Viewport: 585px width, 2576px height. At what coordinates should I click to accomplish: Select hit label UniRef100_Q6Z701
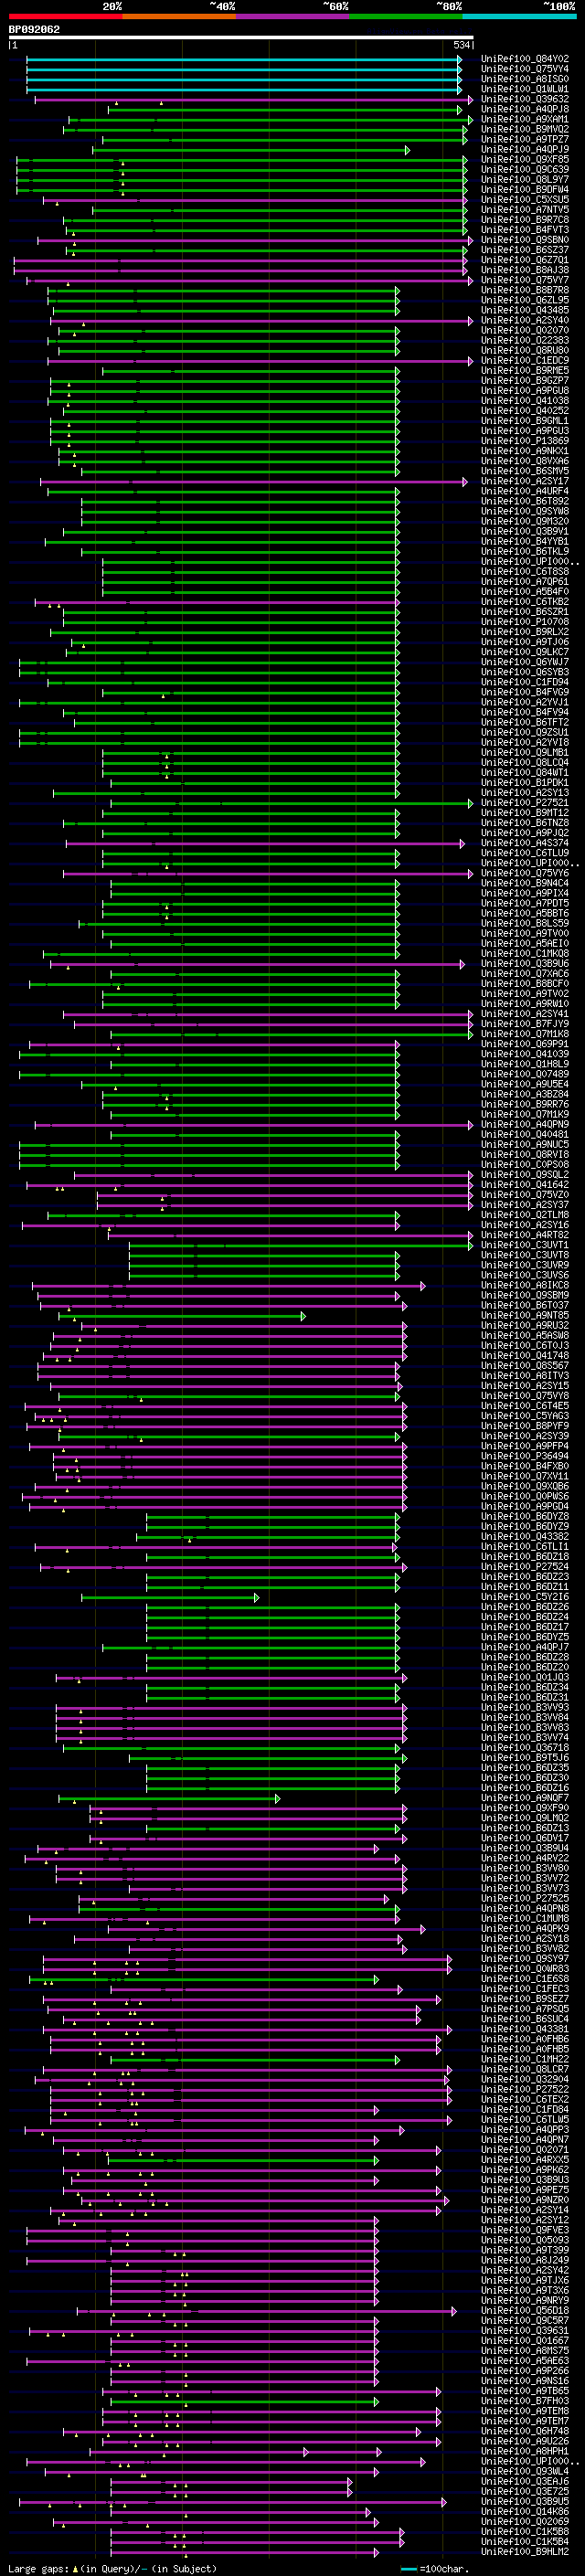(525, 260)
